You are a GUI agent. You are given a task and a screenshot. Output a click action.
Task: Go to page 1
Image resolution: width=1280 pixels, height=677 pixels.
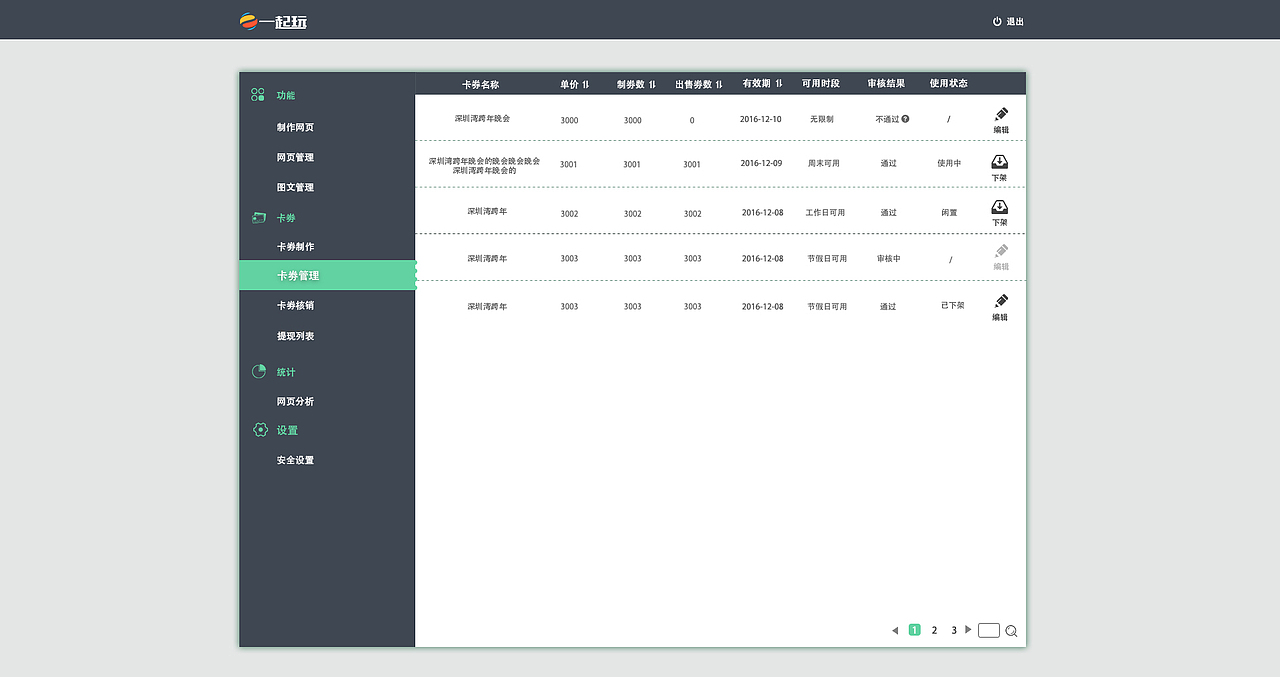(x=914, y=630)
